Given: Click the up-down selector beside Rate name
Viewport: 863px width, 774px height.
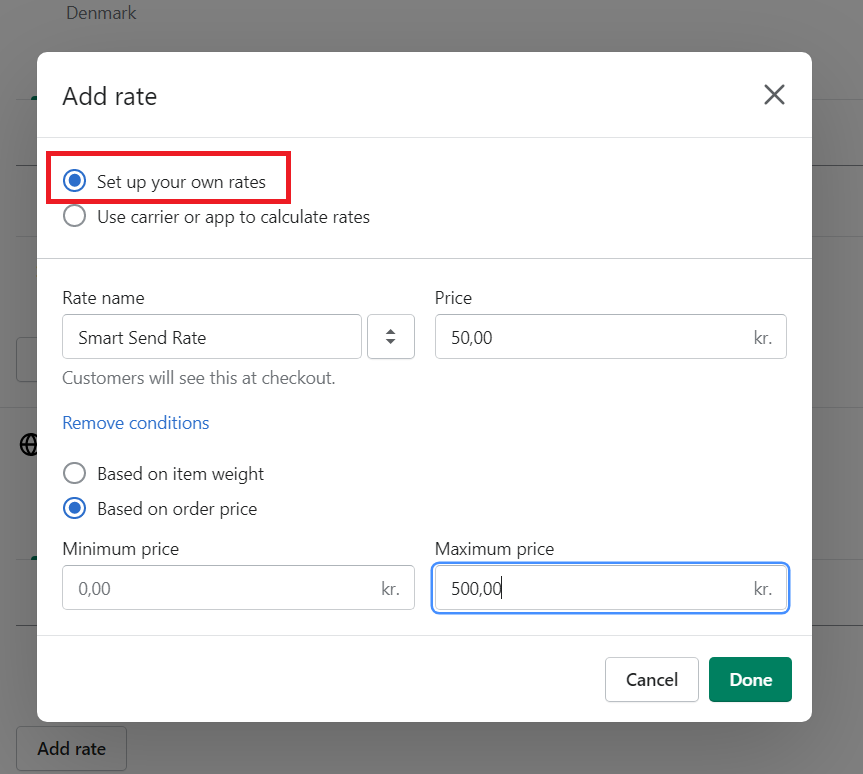Looking at the screenshot, I should coord(390,337).
